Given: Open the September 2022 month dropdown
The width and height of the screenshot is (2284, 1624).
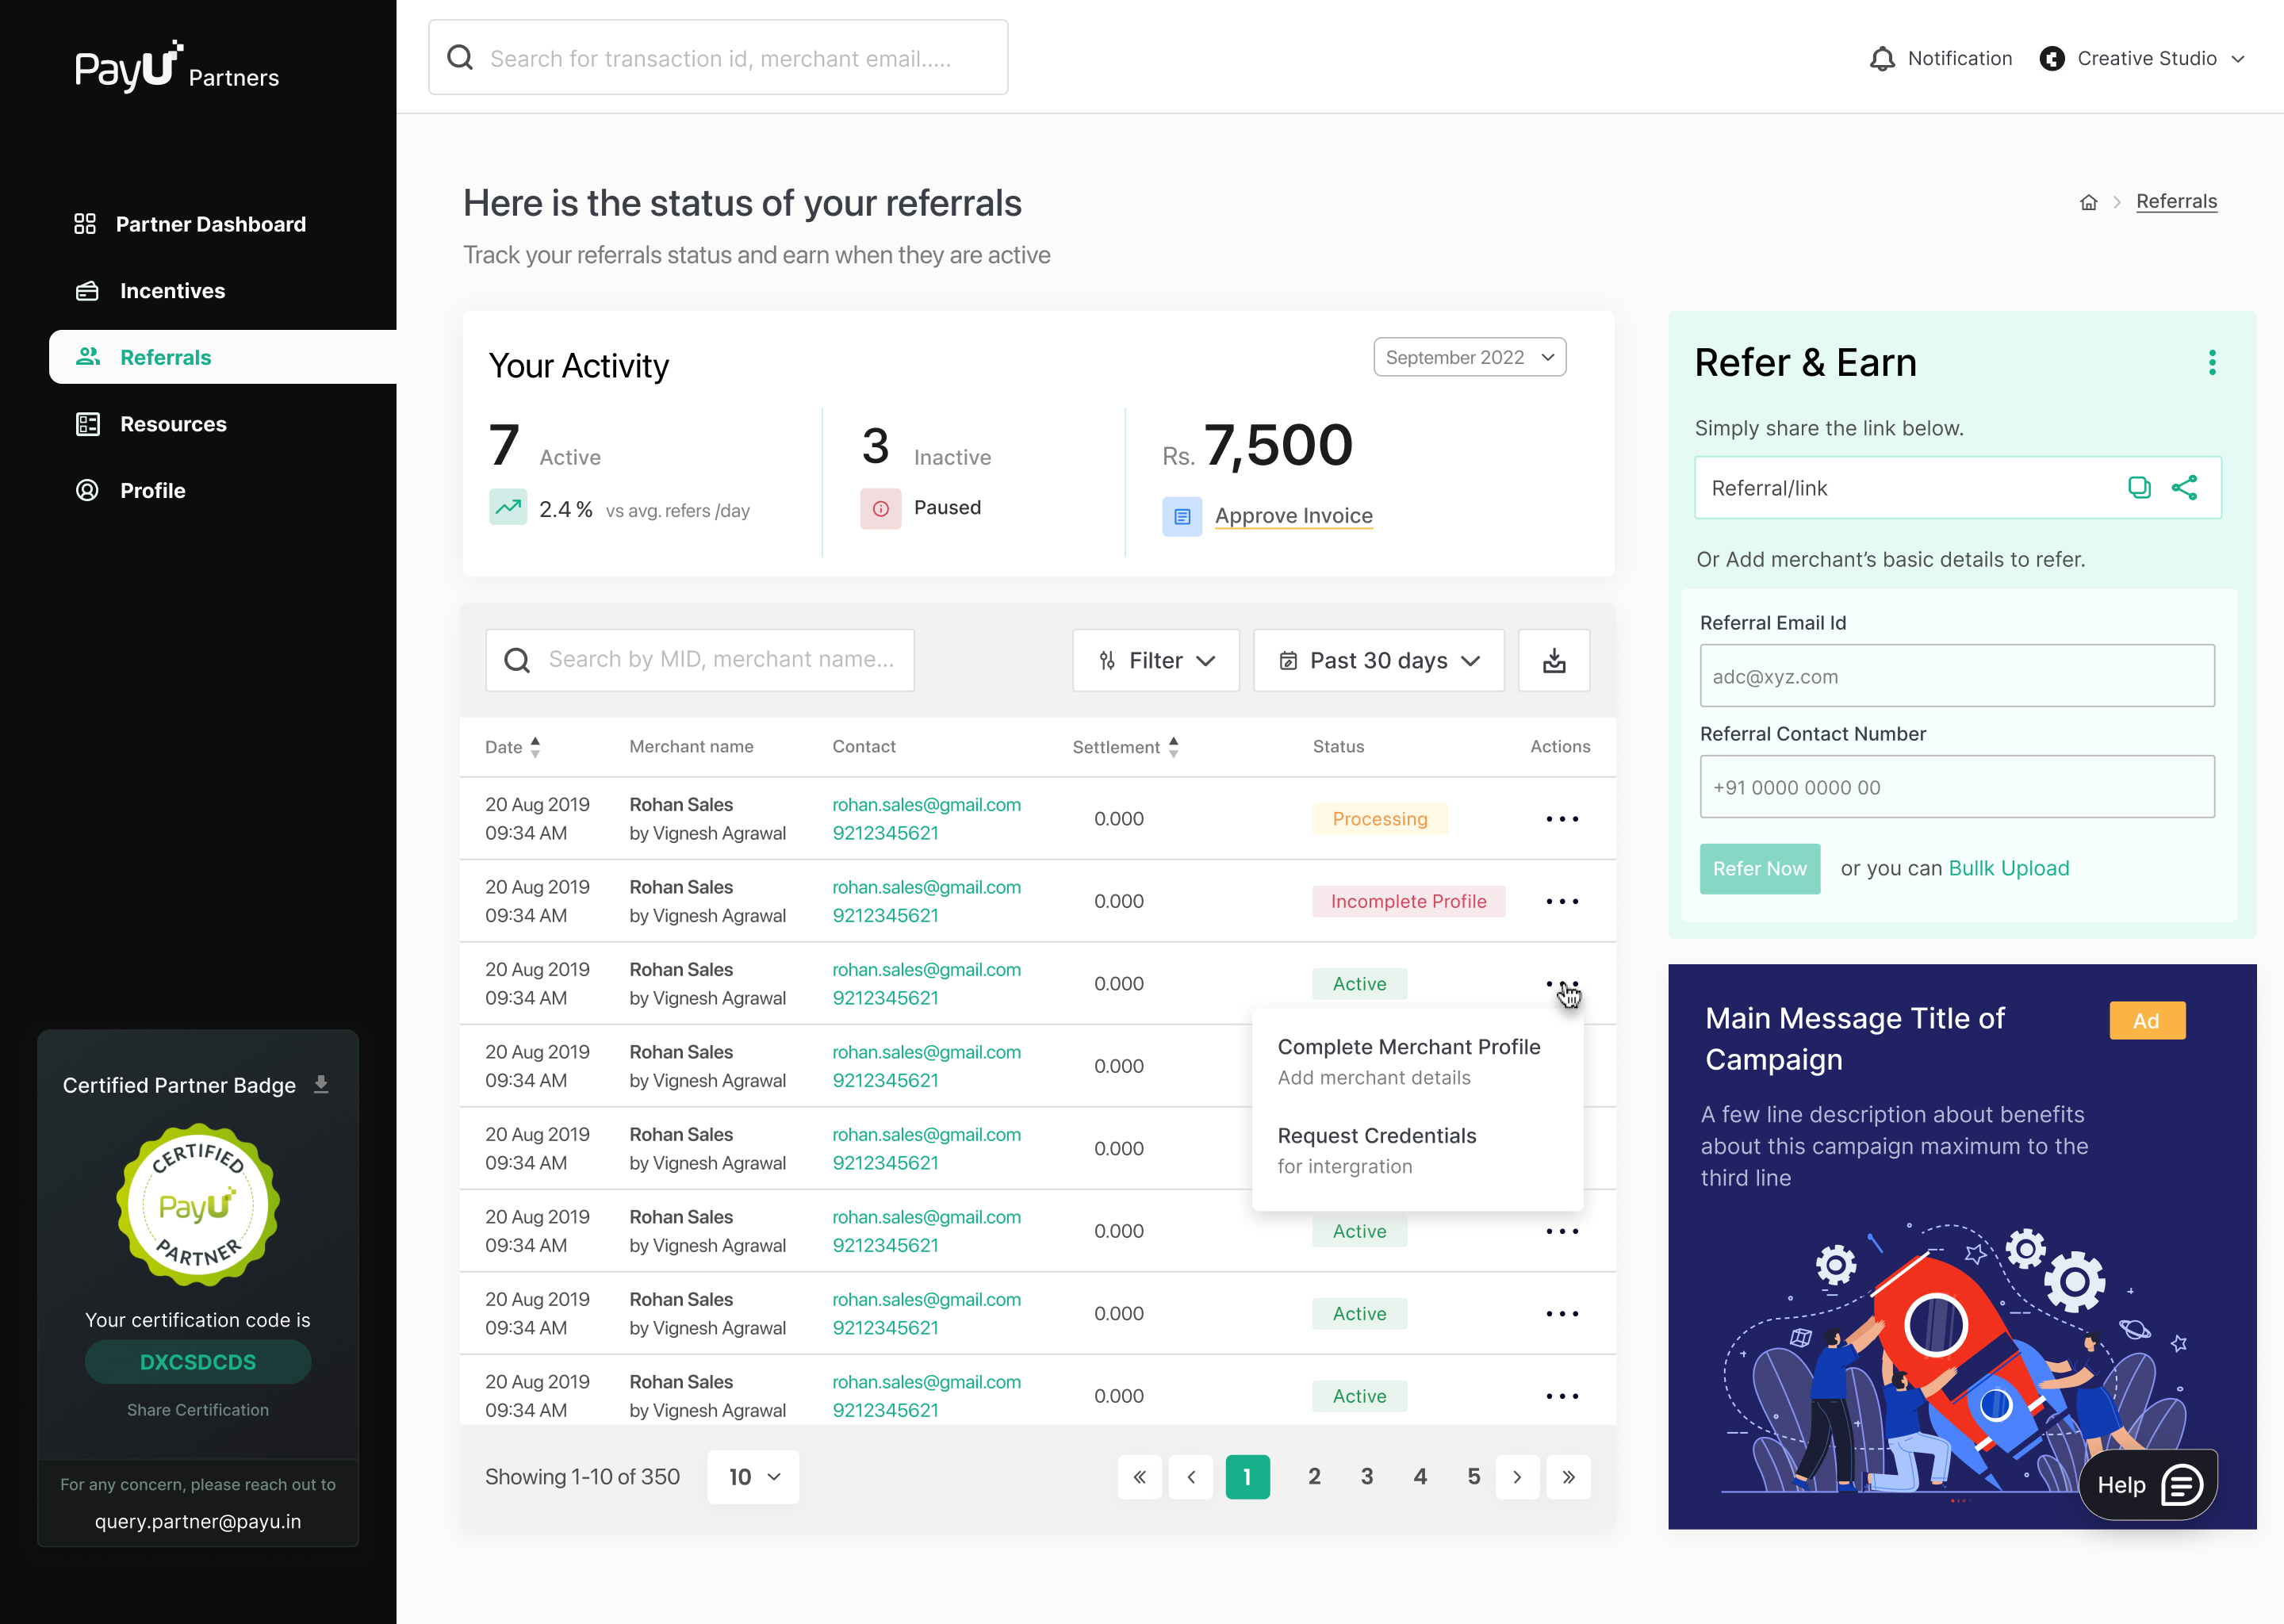Looking at the screenshot, I should (1469, 357).
